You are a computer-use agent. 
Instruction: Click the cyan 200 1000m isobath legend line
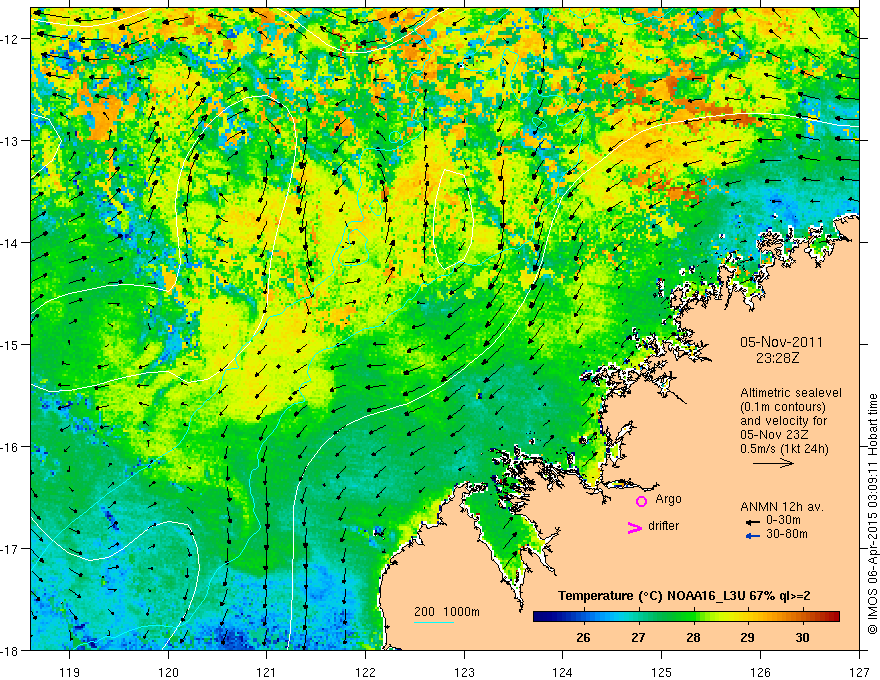tap(434, 622)
